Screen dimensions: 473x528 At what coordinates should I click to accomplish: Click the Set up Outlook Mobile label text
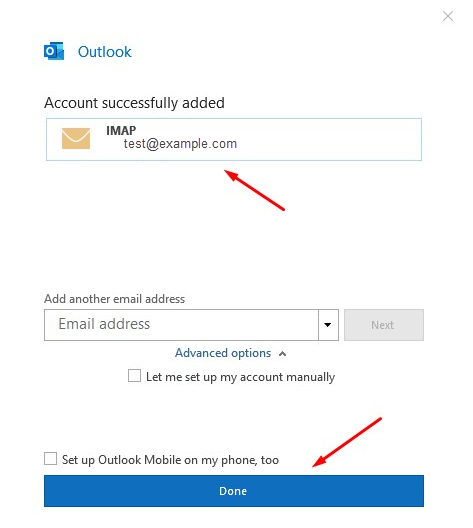(x=170, y=460)
